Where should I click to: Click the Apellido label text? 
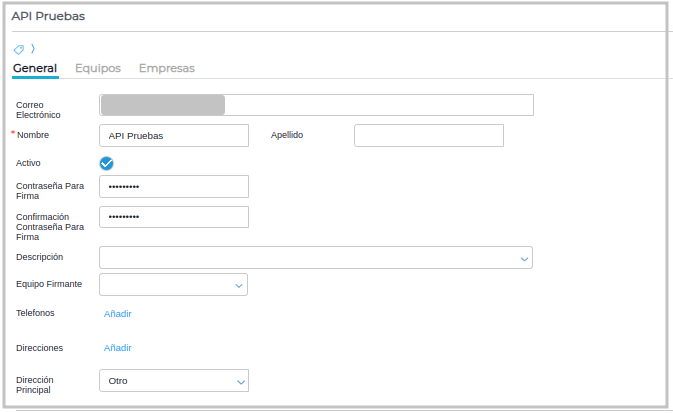(287, 135)
